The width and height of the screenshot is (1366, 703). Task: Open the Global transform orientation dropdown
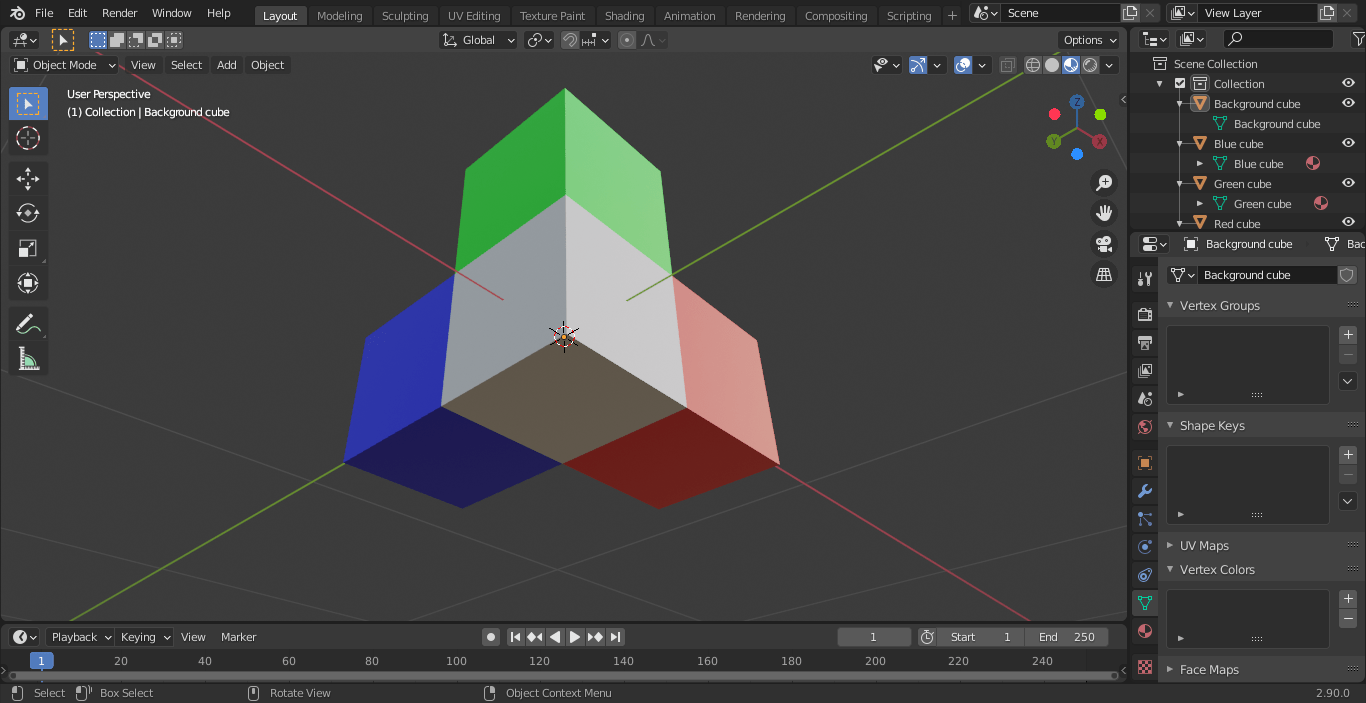478,40
